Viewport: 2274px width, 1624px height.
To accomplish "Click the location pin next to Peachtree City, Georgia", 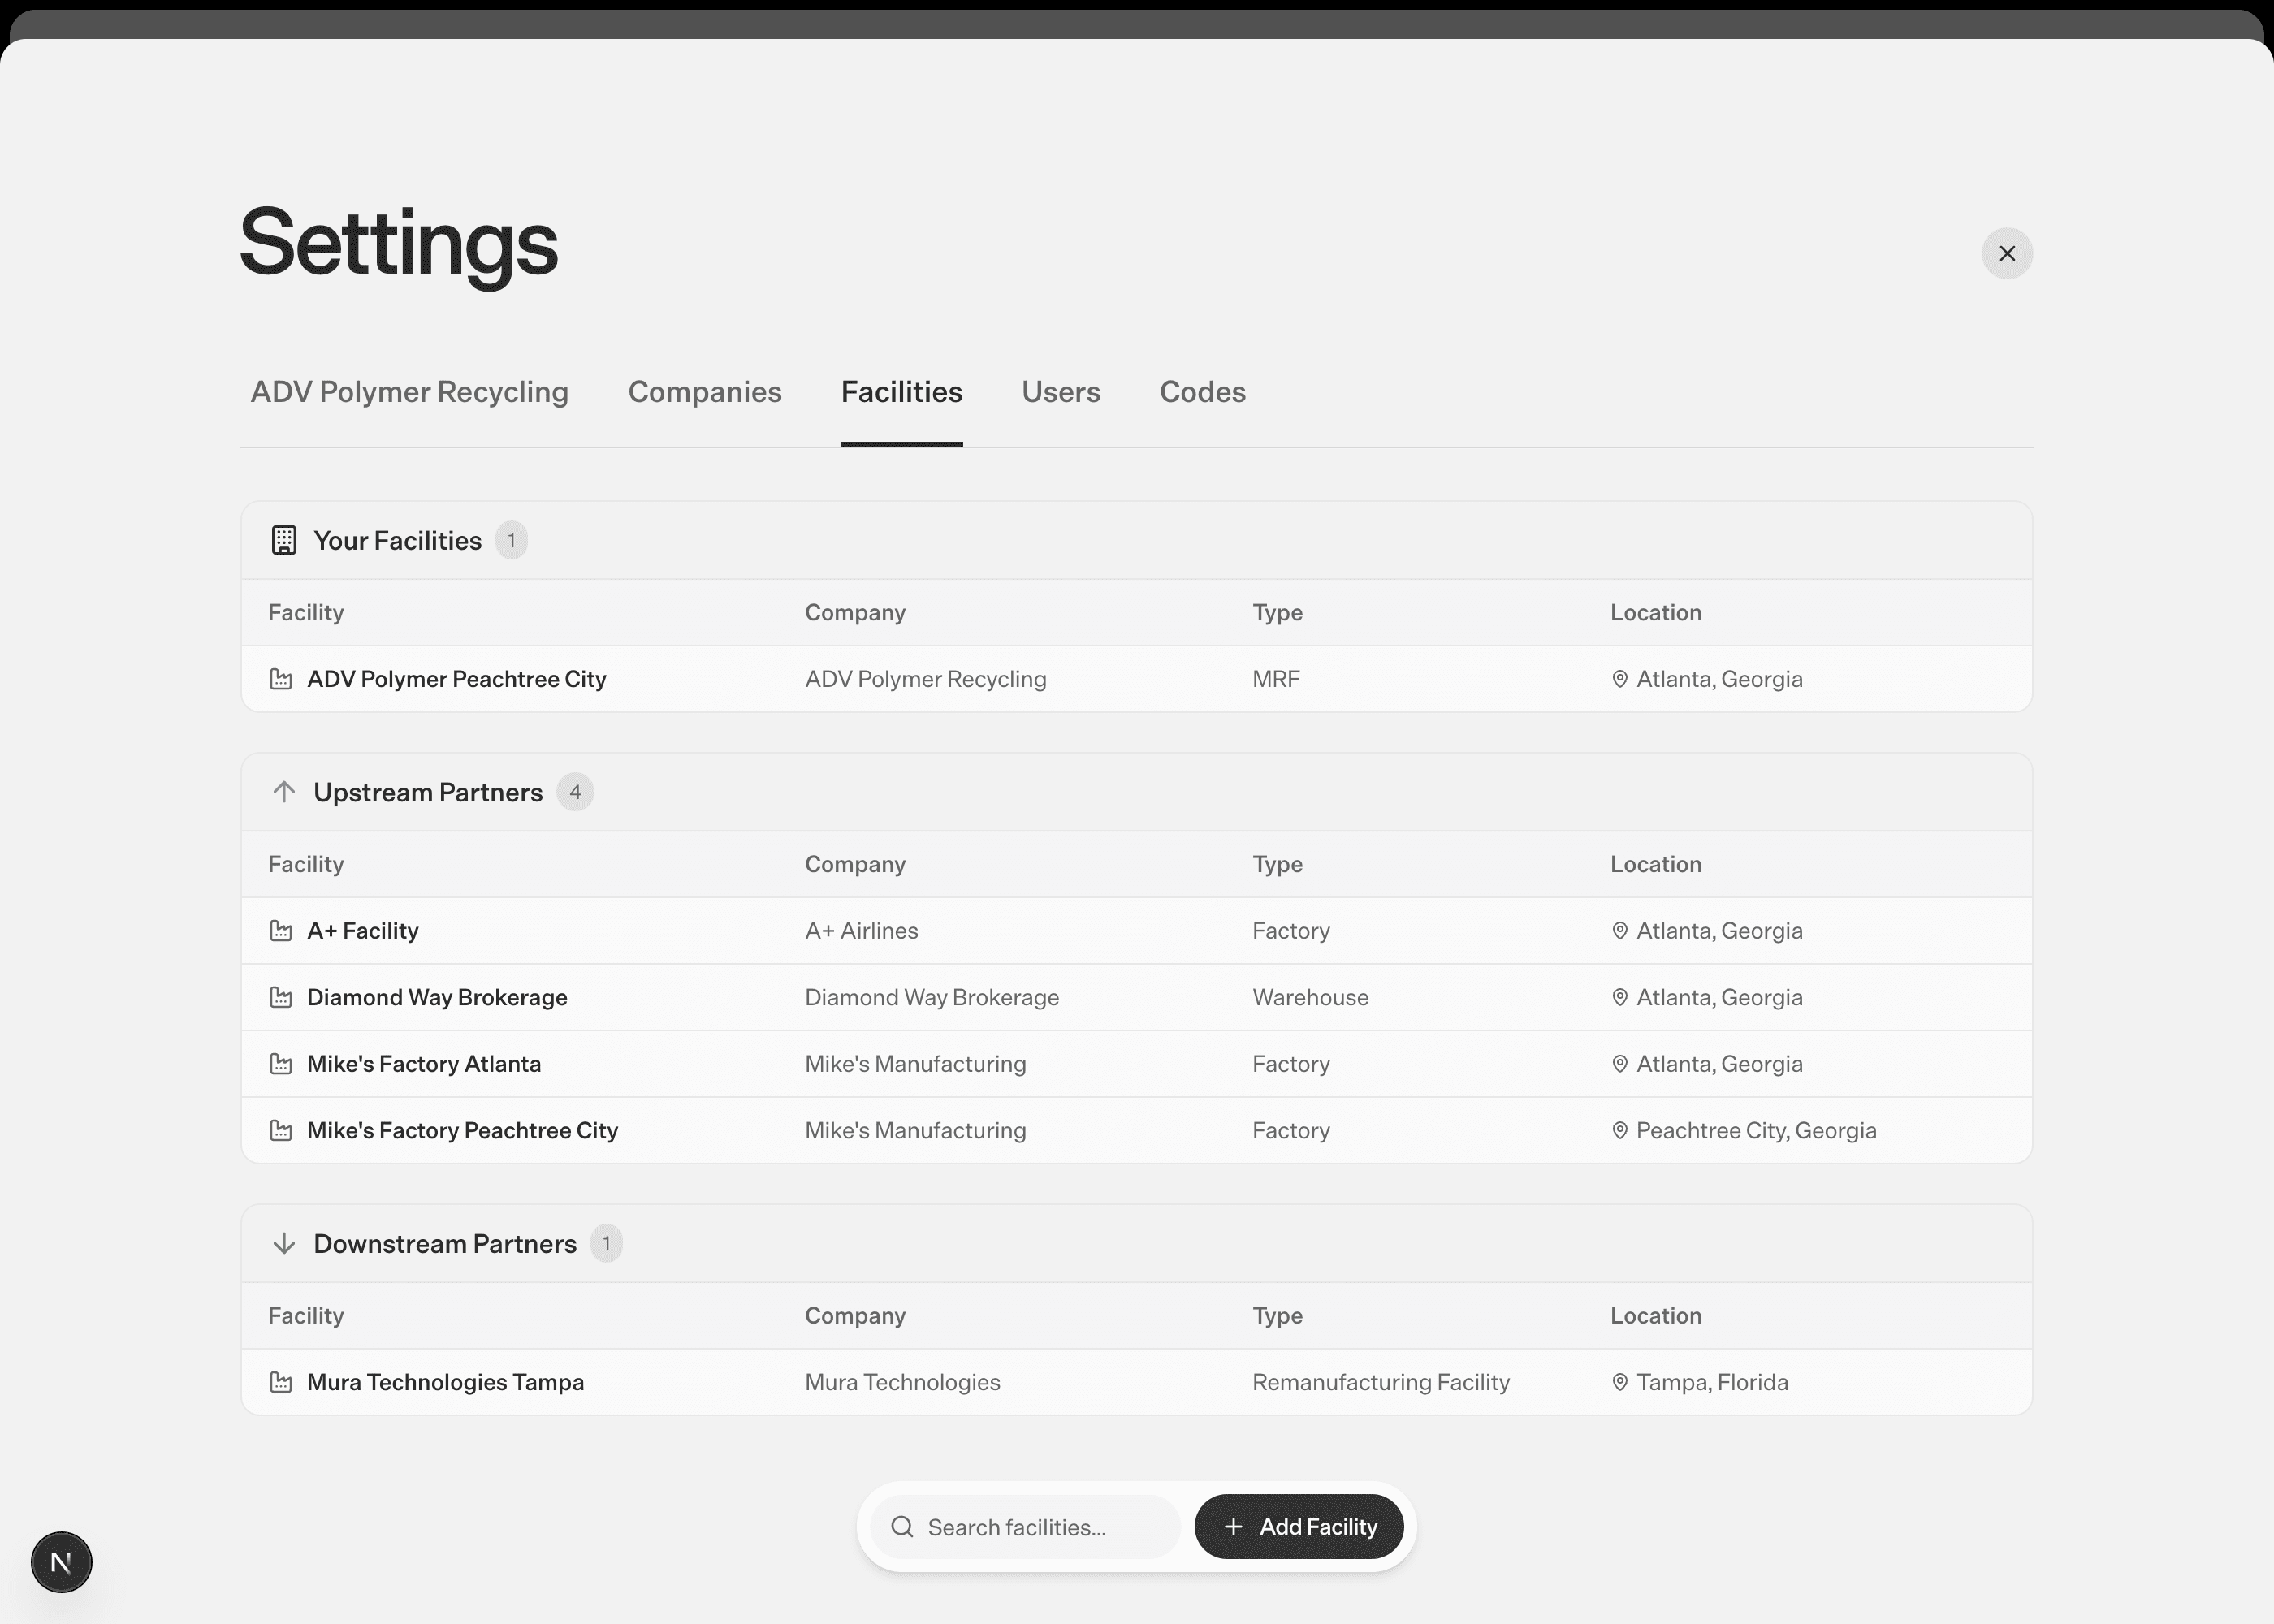I will (x=1619, y=1130).
